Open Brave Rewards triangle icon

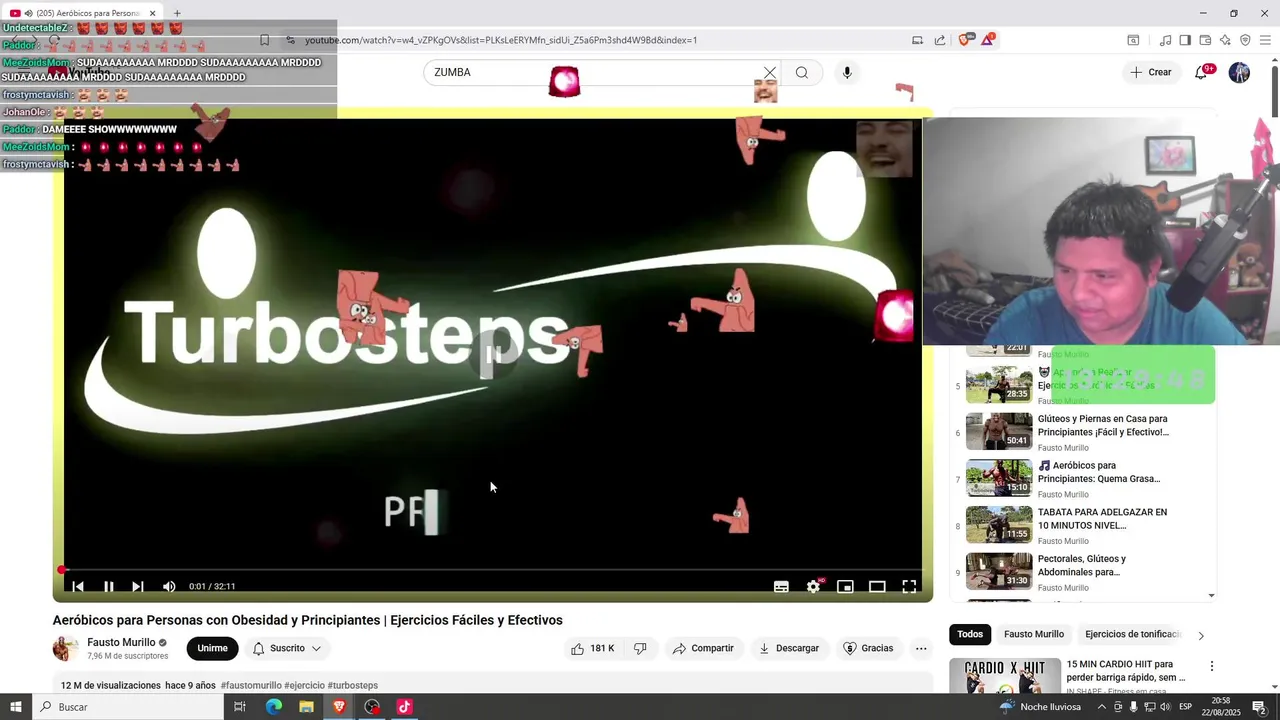(988, 40)
